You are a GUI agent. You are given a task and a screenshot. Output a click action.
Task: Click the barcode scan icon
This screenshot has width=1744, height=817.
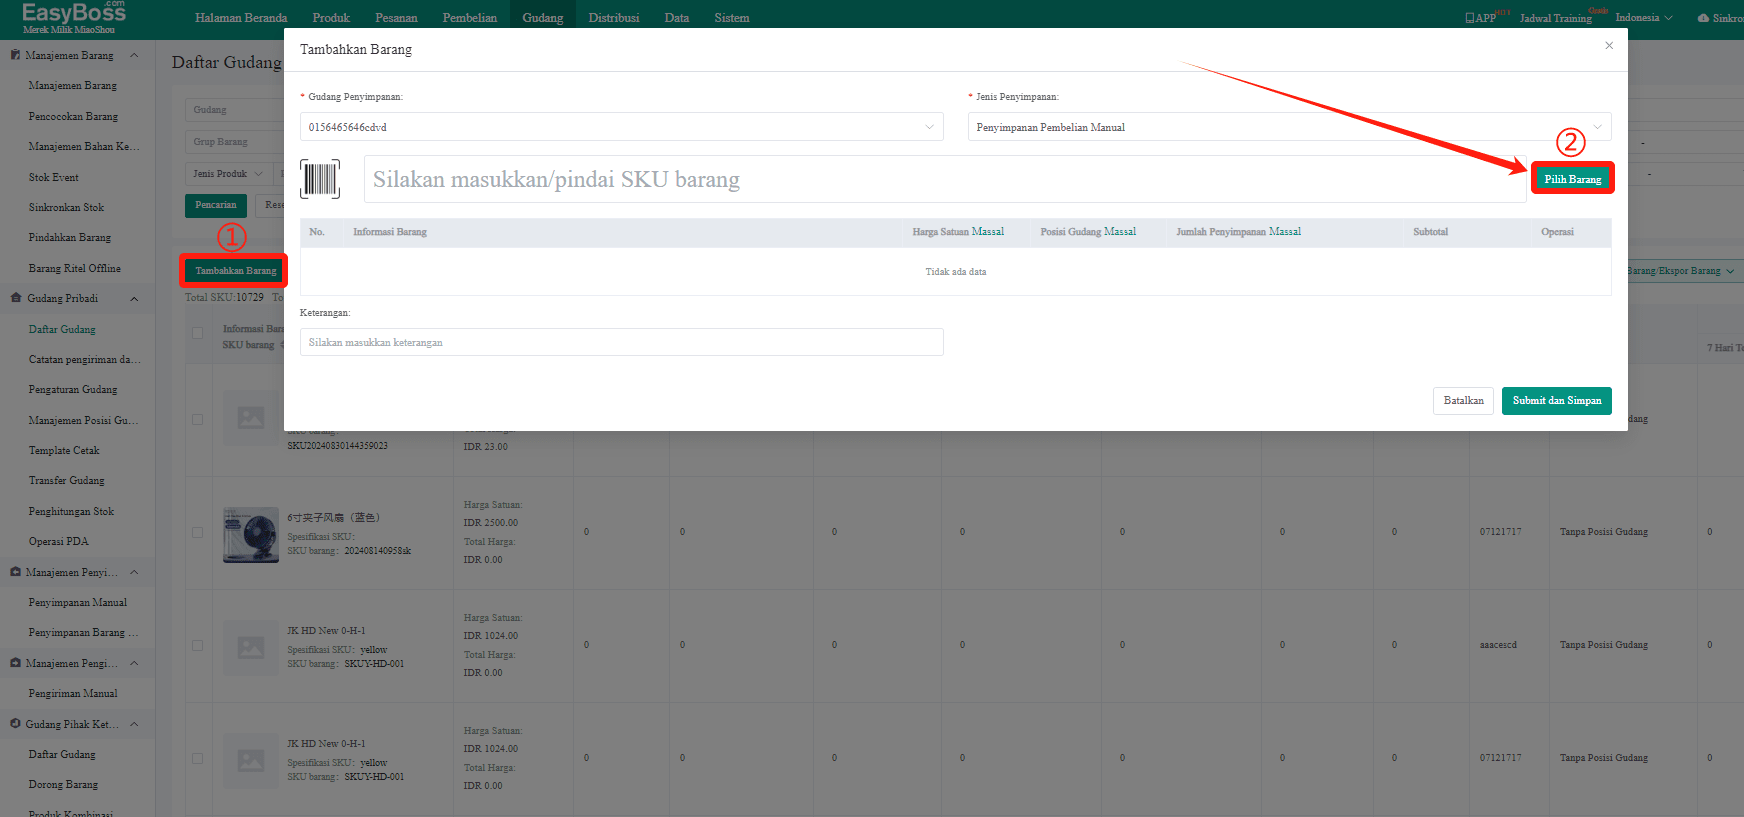pyautogui.click(x=320, y=179)
